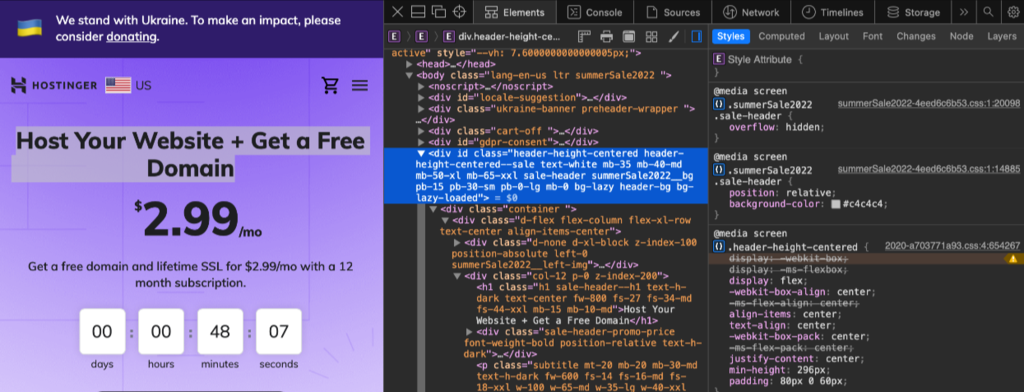Open the inspector search magnifier icon
The width and height of the screenshot is (1024, 392).
(989, 12)
